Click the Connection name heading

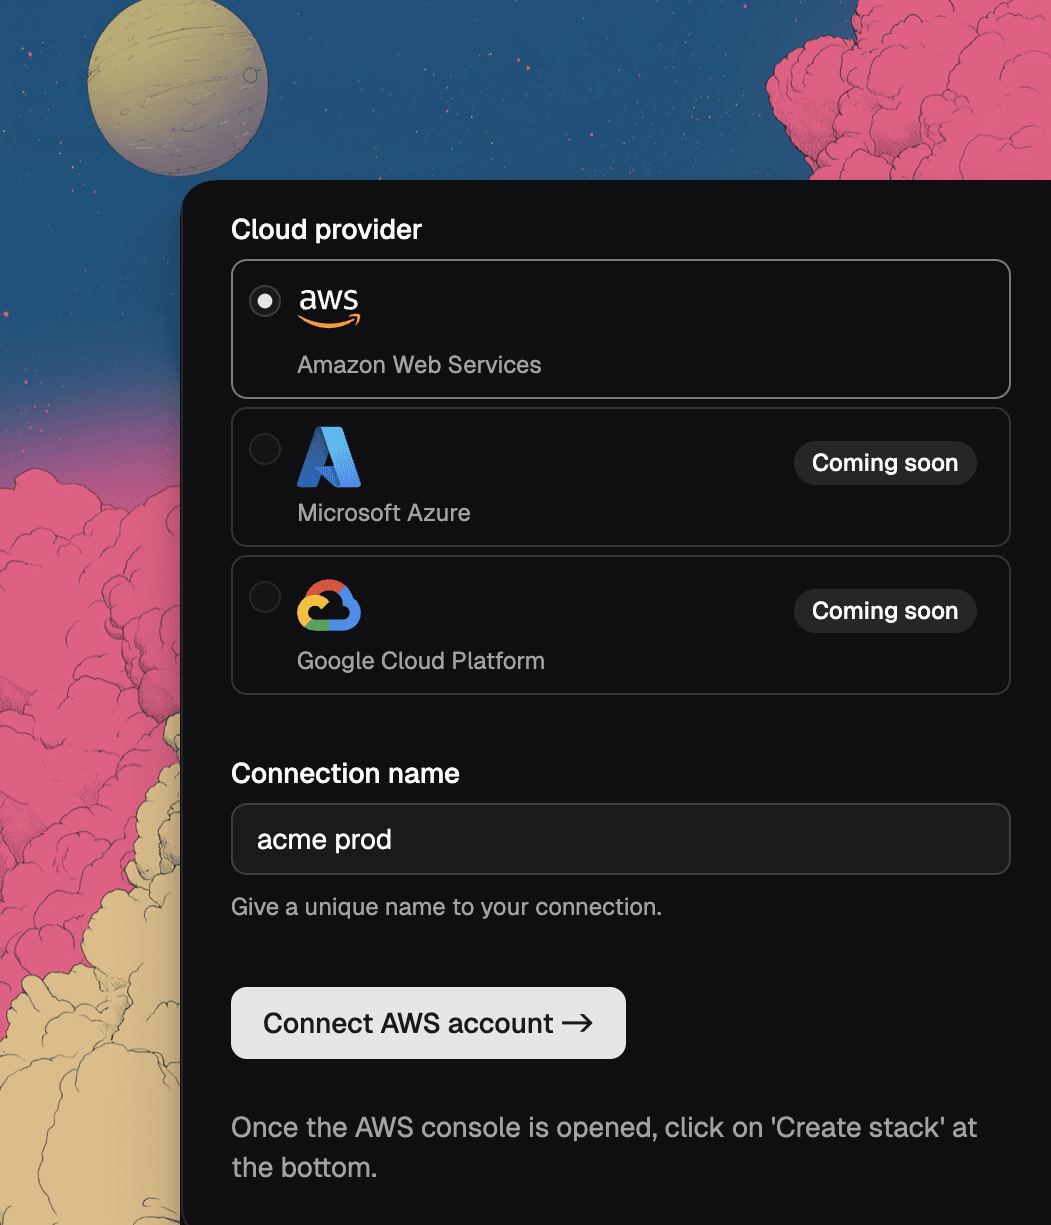pos(345,774)
